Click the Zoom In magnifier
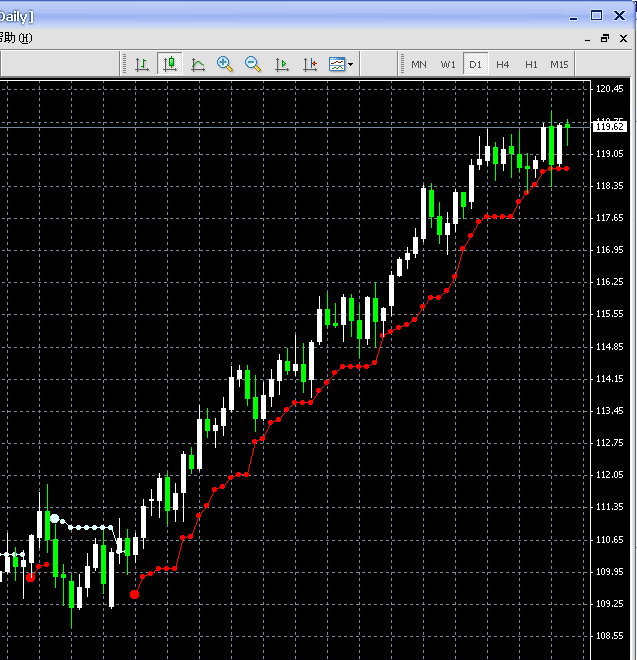 [x=225, y=64]
